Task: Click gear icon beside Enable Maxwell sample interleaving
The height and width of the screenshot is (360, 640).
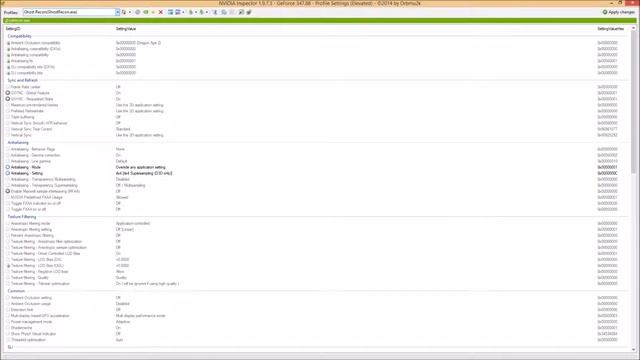Action: pos(8,191)
